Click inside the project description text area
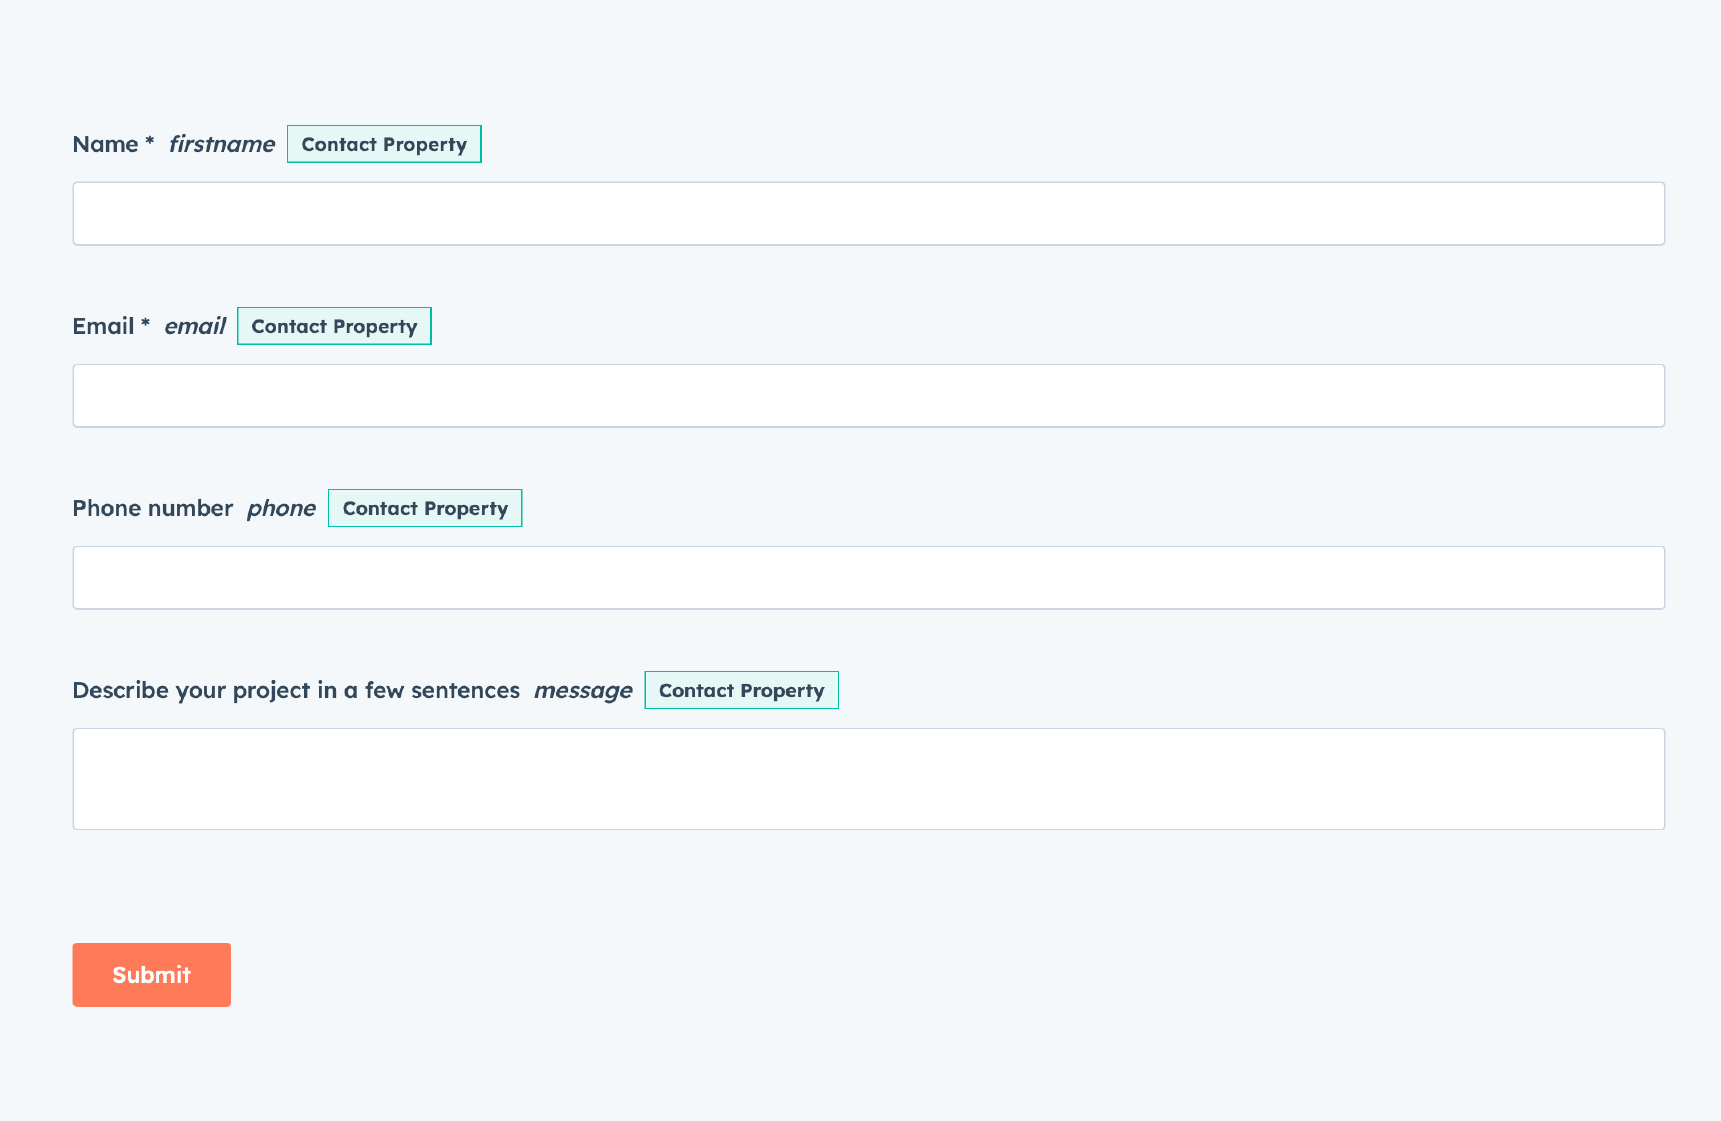The height and width of the screenshot is (1121, 1721). click(868, 779)
